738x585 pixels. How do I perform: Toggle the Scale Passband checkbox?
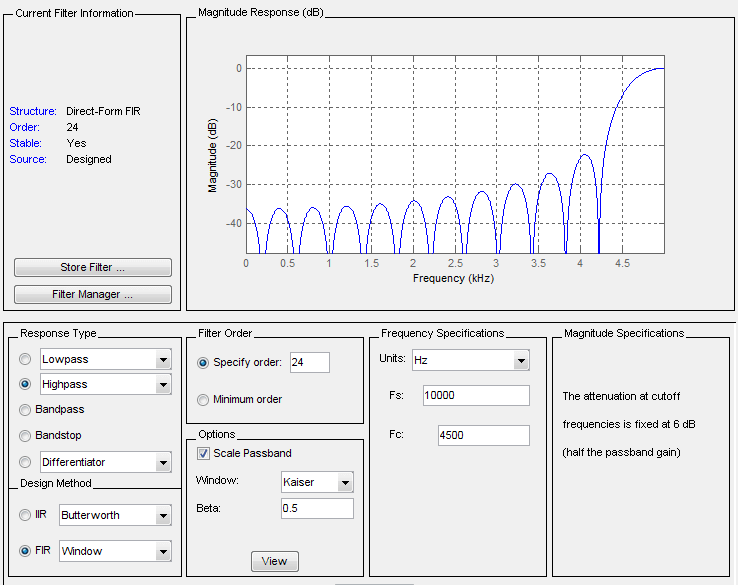coord(204,453)
